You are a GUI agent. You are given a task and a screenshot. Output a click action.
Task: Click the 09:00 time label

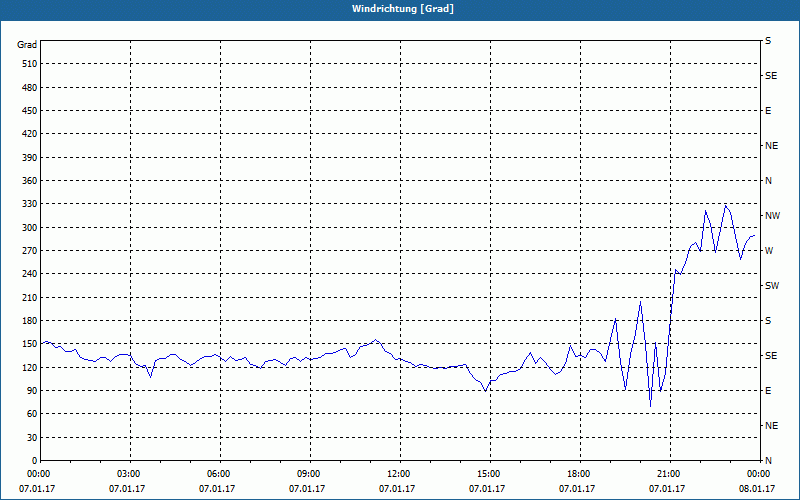point(310,474)
